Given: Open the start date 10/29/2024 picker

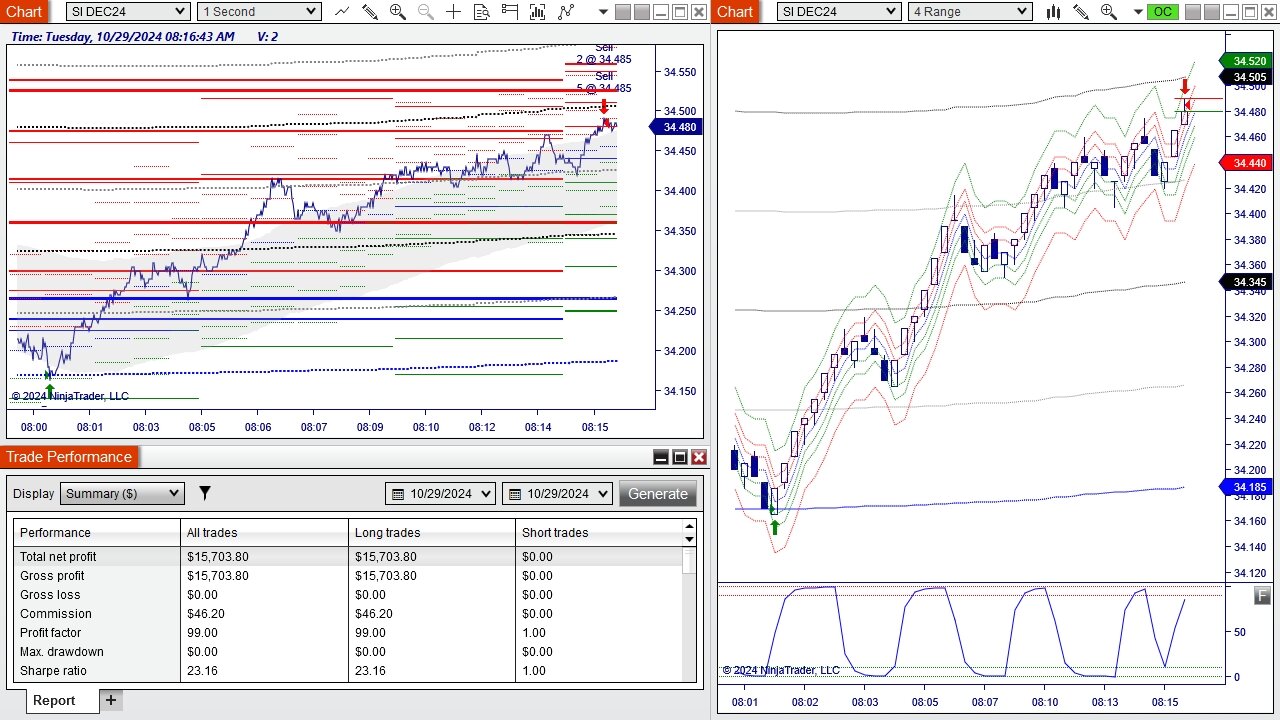Looking at the screenshot, I should coord(440,494).
